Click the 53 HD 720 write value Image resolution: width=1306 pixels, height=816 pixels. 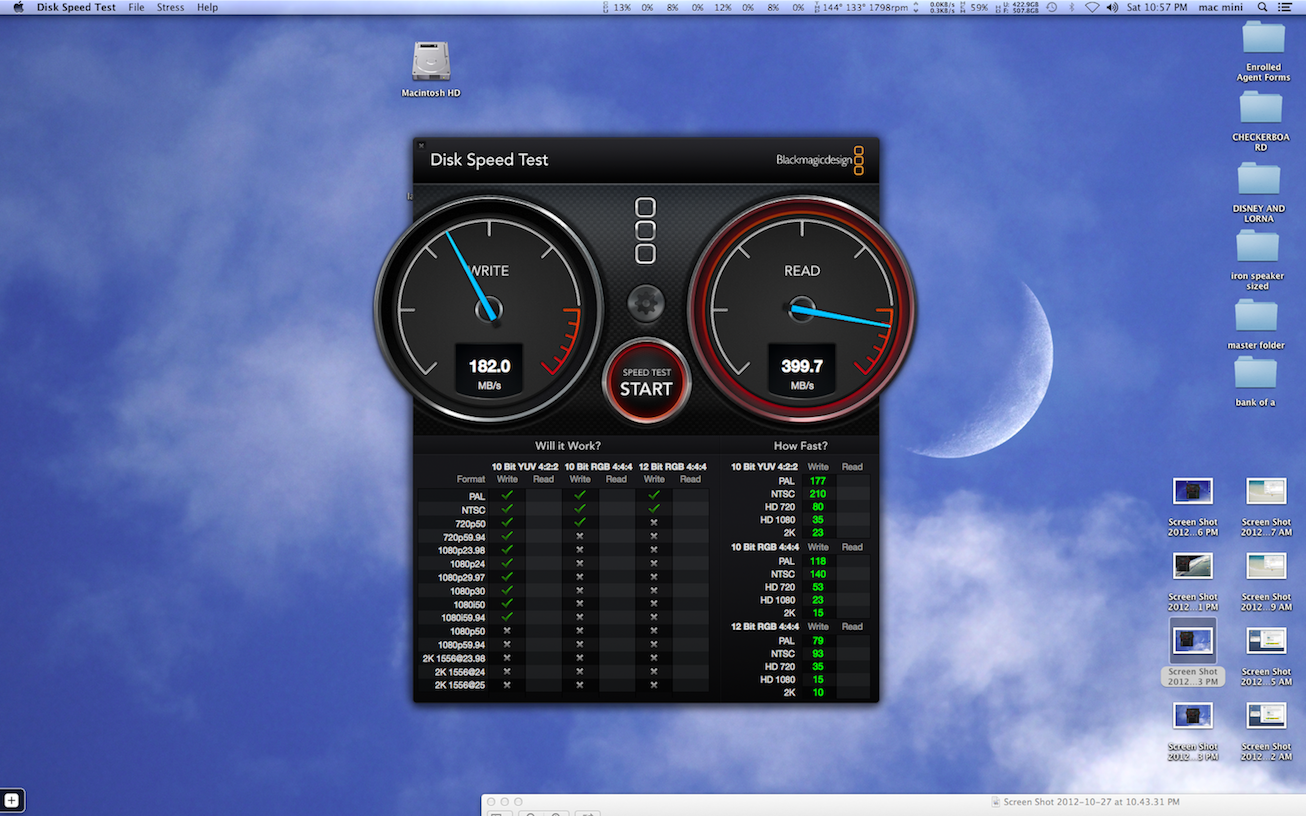coord(818,587)
